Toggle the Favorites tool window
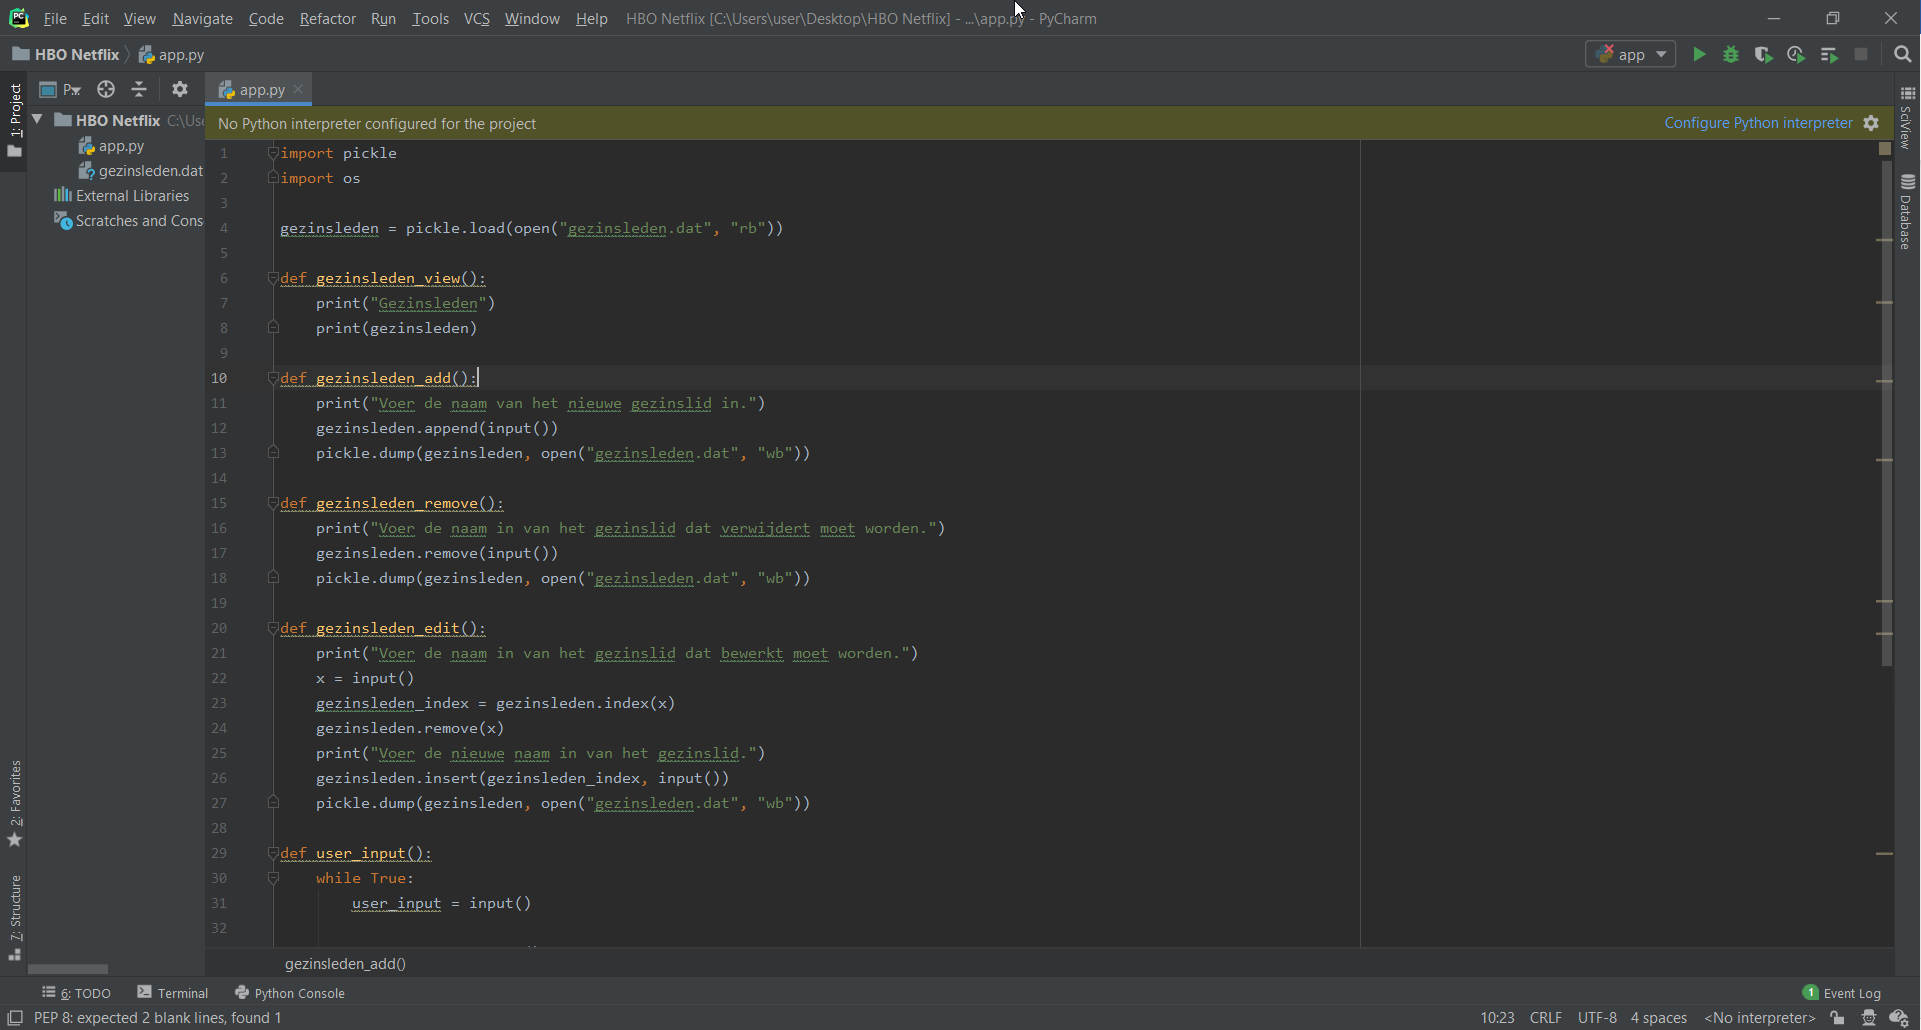Viewport: 1921px width, 1030px height. click(15, 800)
